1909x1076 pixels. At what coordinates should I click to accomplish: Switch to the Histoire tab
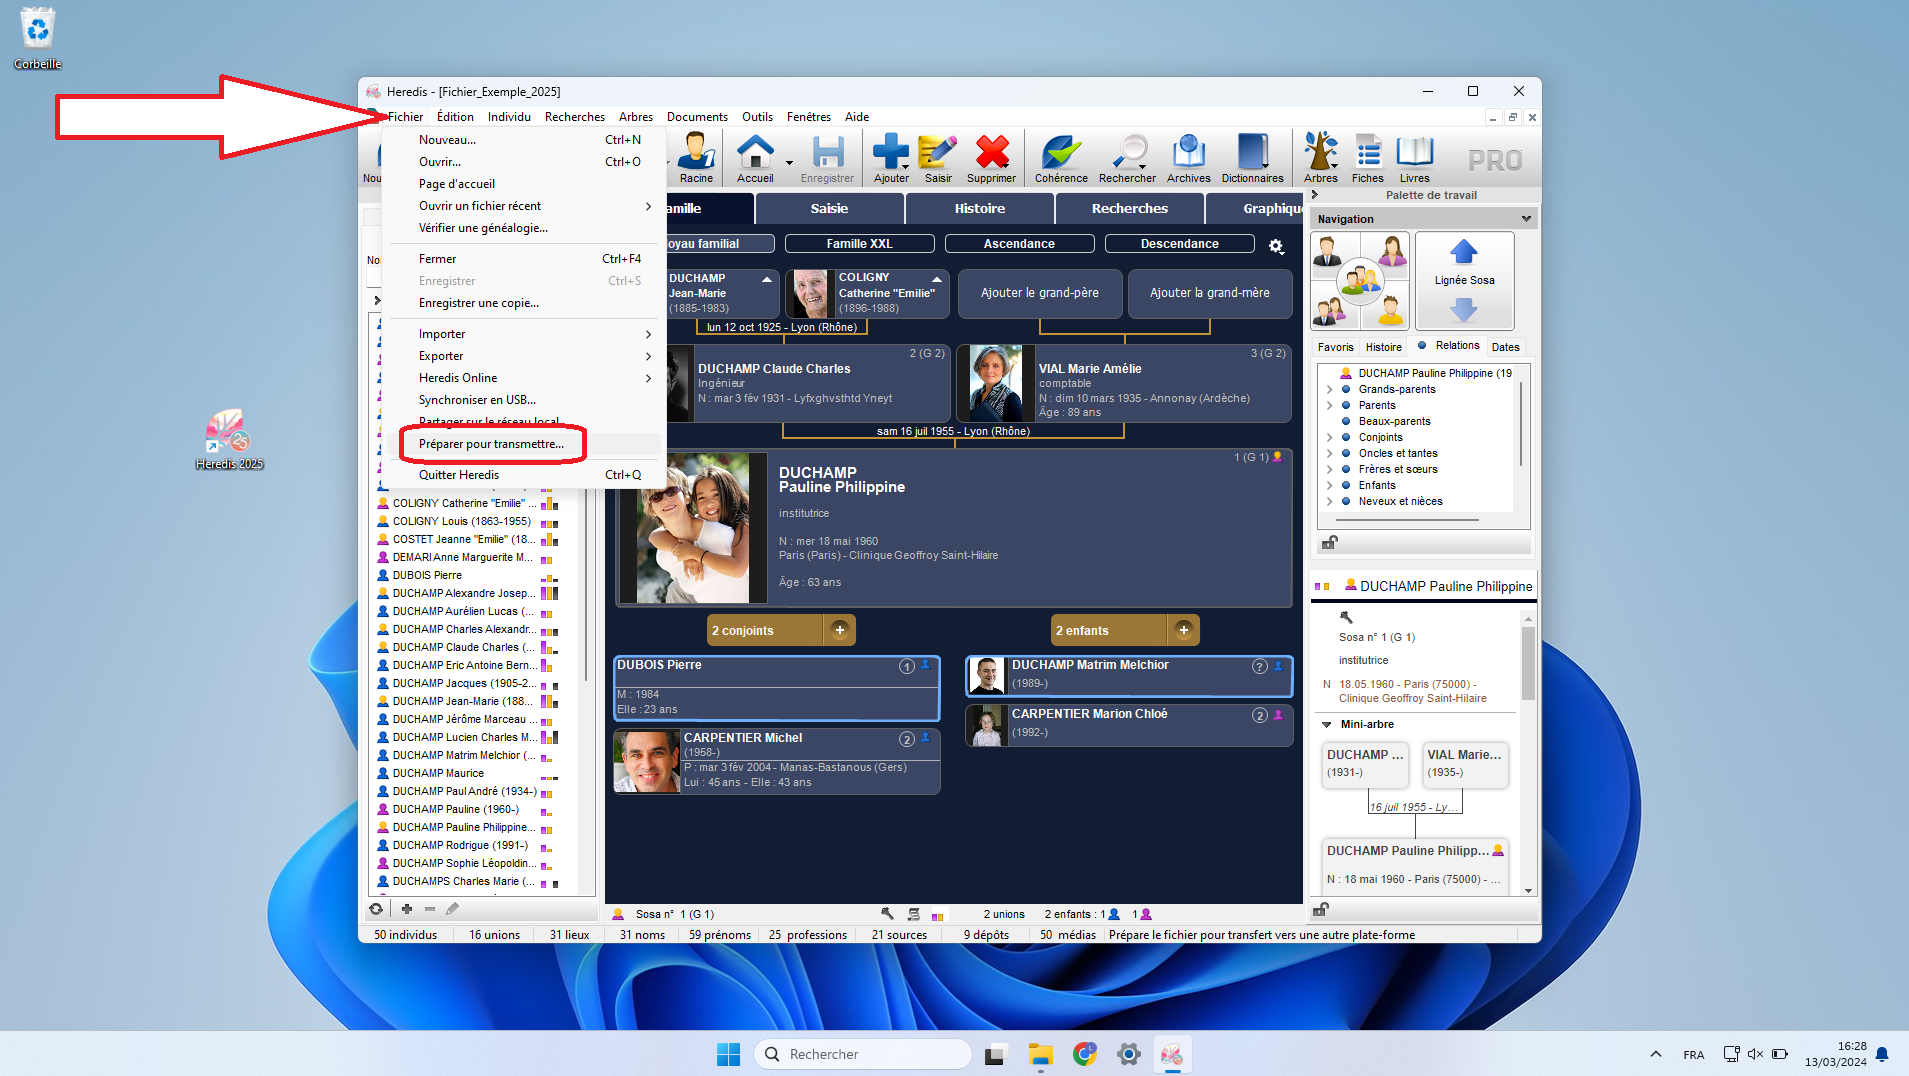(979, 209)
